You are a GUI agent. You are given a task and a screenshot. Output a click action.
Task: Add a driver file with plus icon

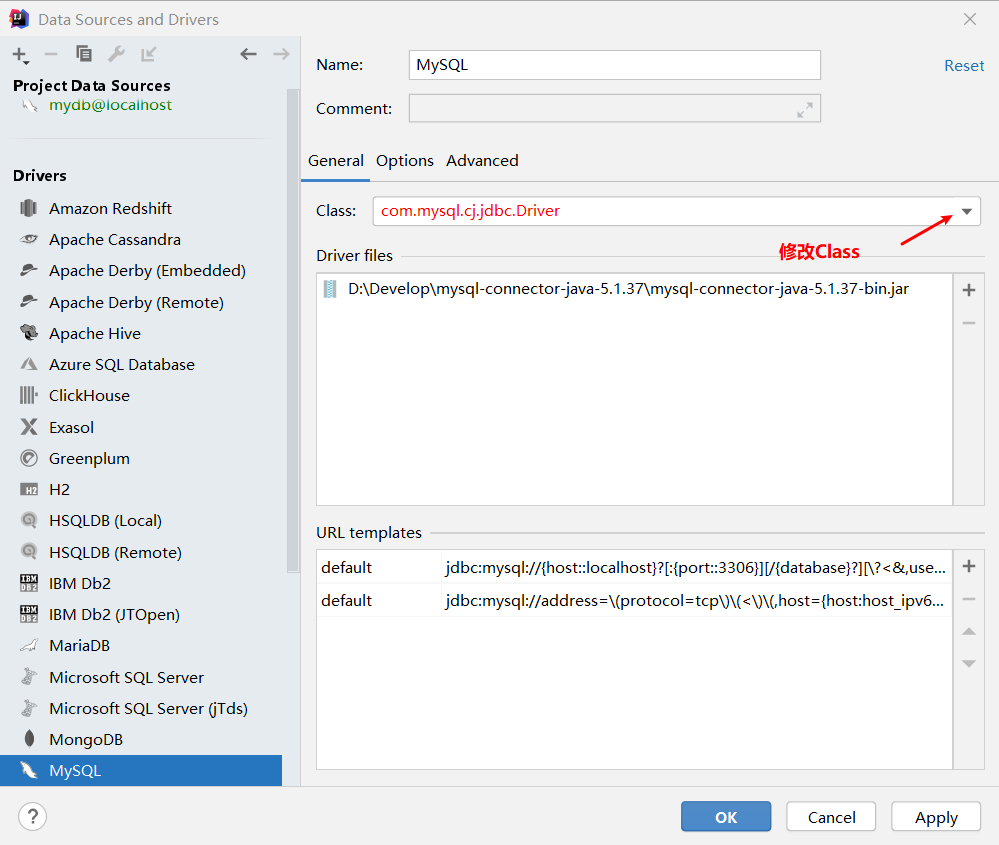pos(968,291)
